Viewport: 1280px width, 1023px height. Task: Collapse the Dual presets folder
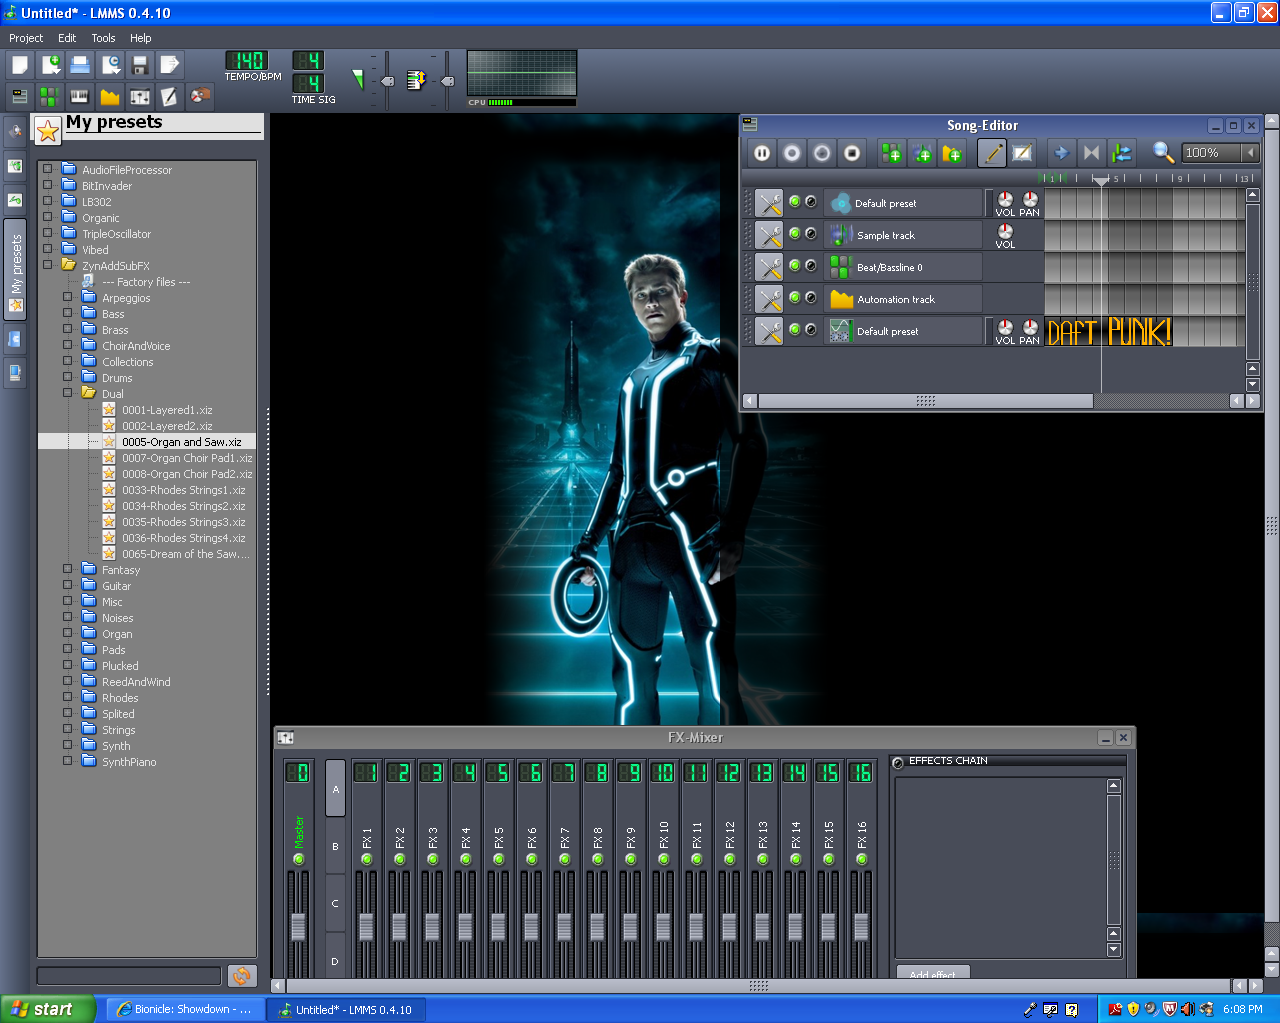[67, 393]
